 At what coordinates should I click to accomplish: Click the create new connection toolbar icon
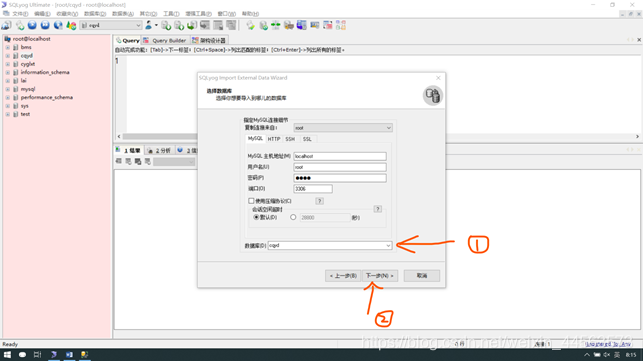(x=6, y=25)
